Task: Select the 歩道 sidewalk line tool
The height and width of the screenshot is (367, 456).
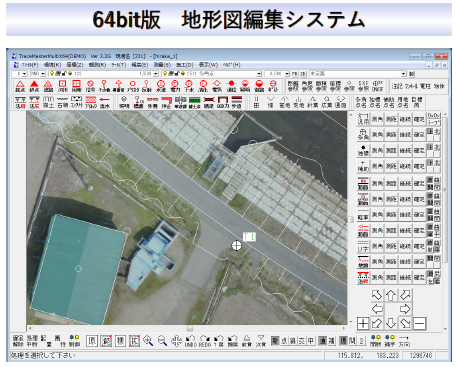Action: pos(237,102)
